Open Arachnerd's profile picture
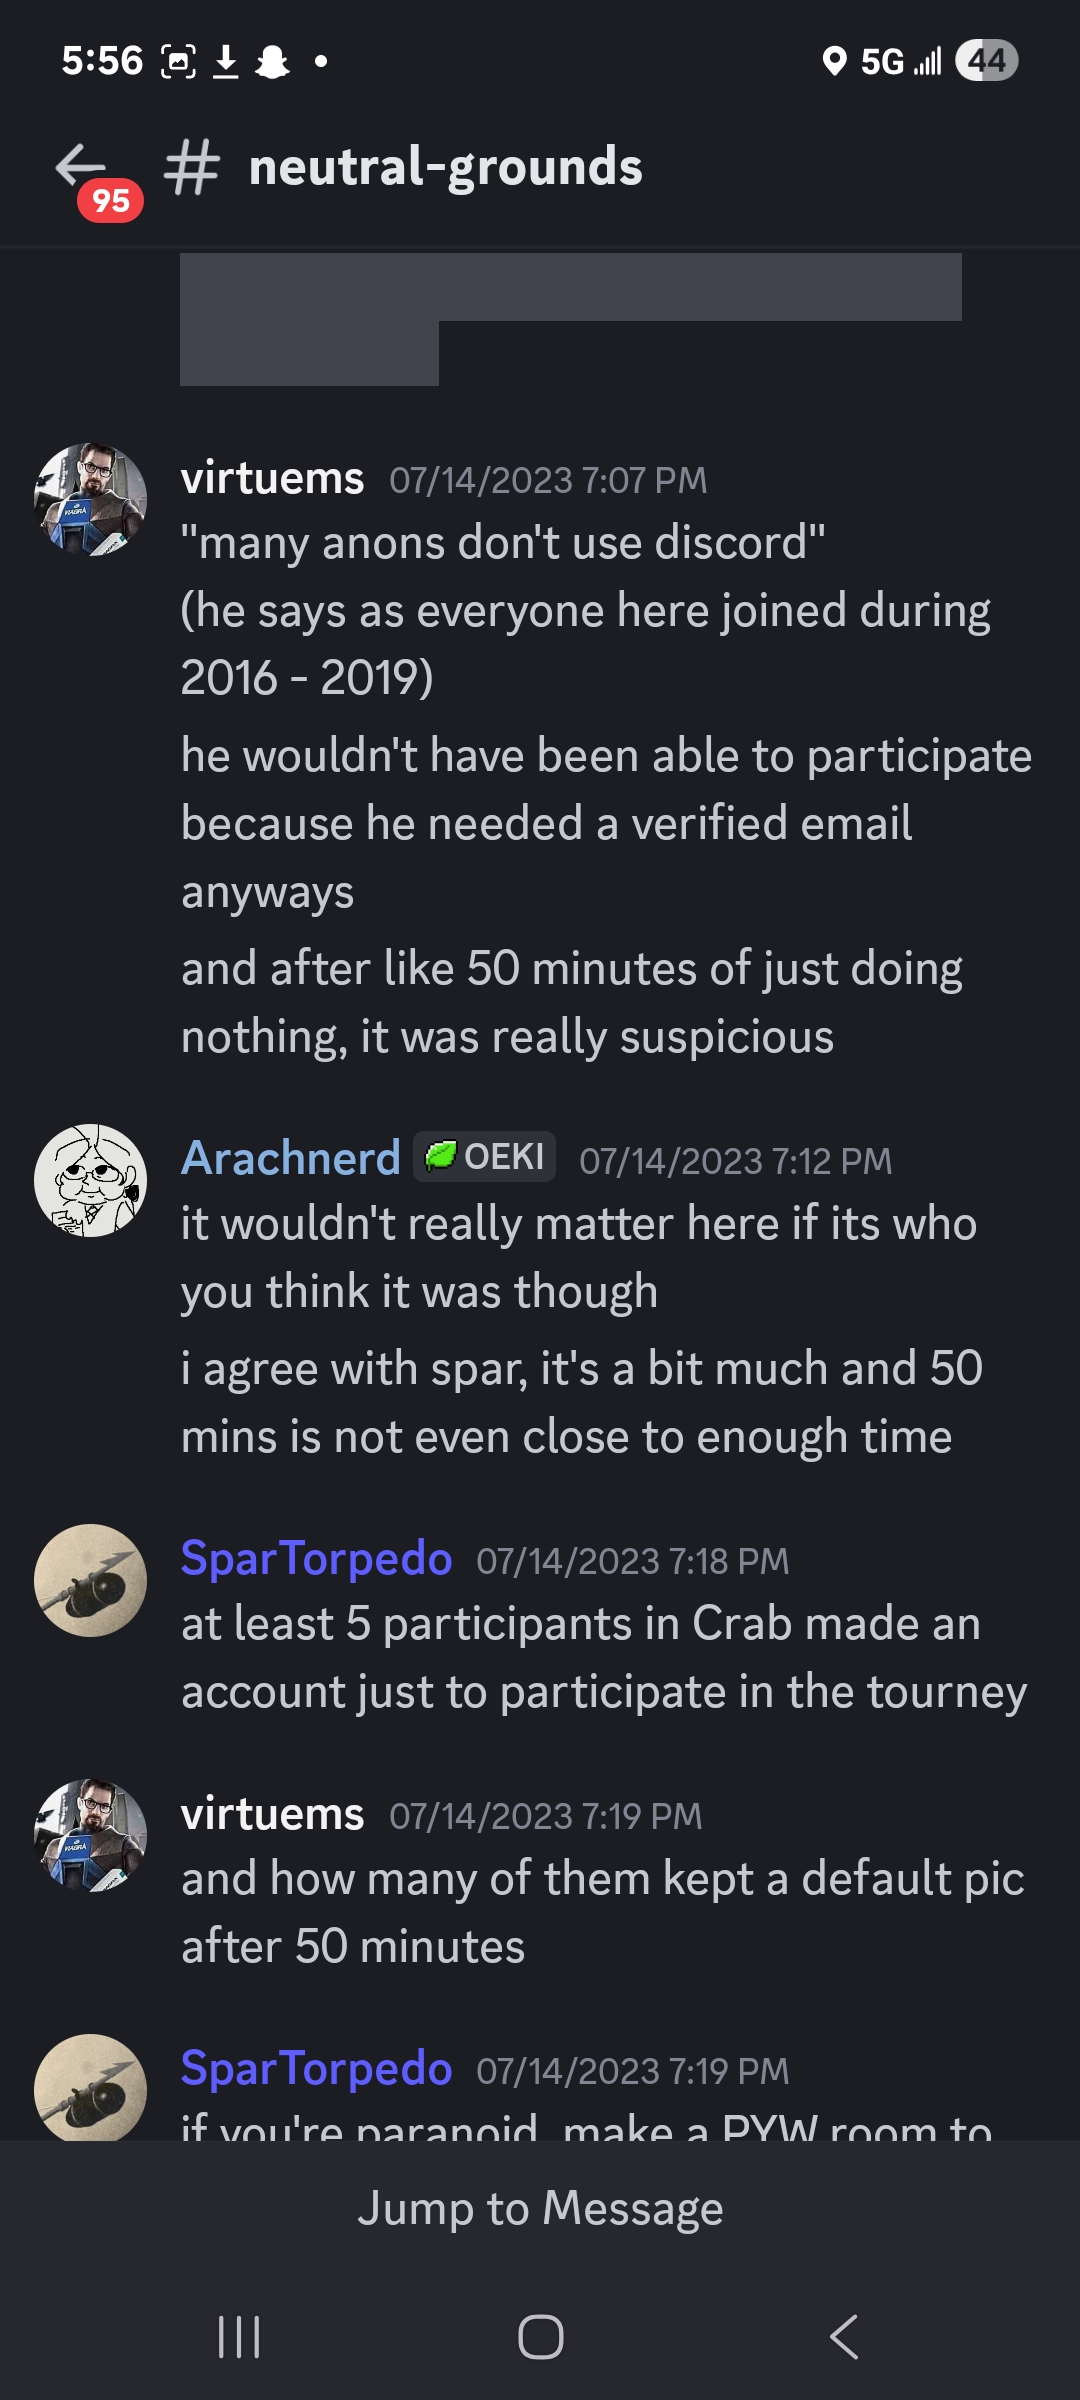This screenshot has width=1080, height=2400. pos(91,1180)
